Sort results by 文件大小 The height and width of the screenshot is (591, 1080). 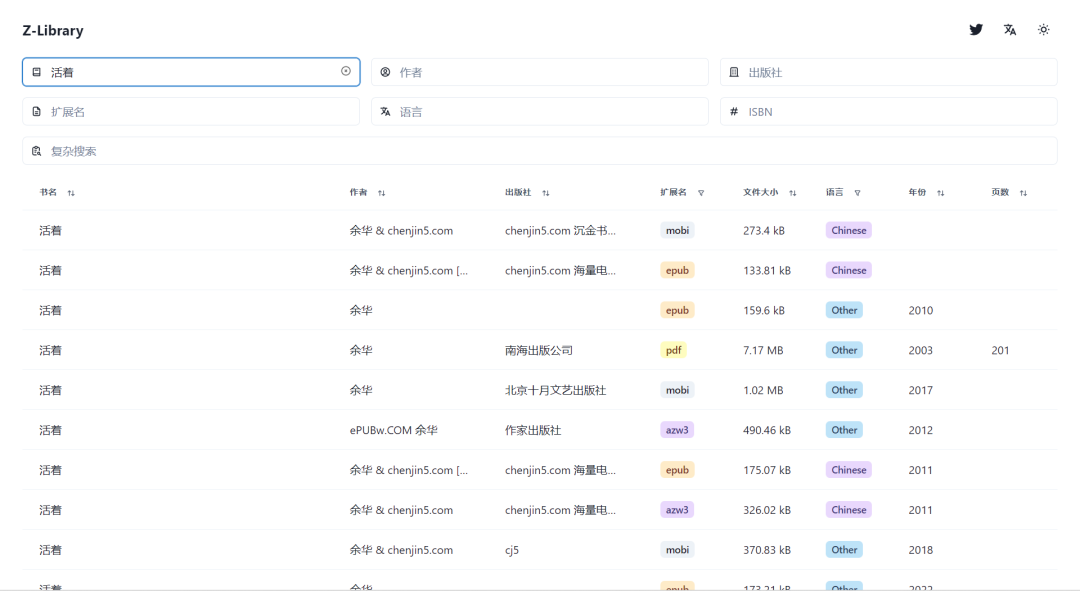pyautogui.click(x=792, y=191)
